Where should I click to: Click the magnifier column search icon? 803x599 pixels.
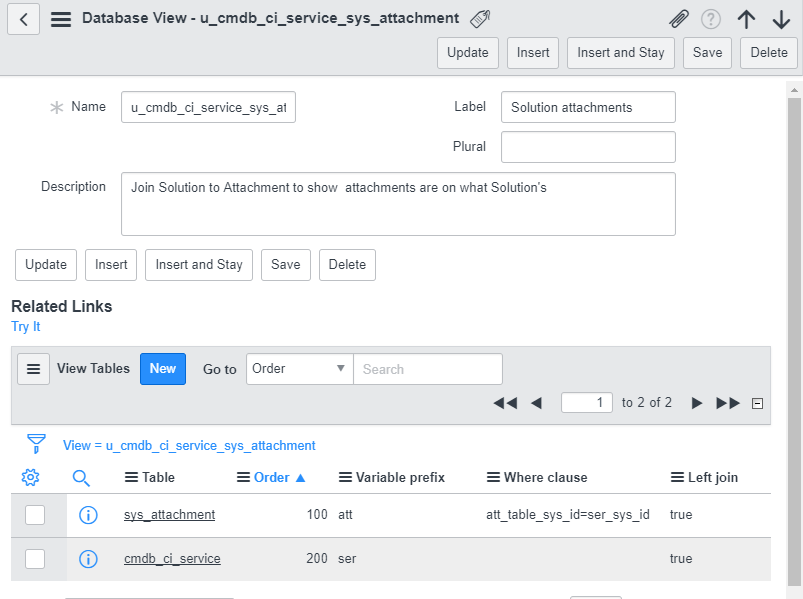(x=82, y=478)
